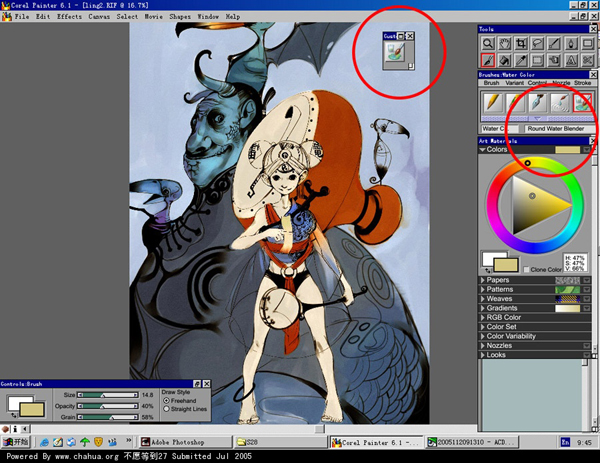Choose the yellow Pencil brush icon
The image size is (600, 463).
(492, 103)
